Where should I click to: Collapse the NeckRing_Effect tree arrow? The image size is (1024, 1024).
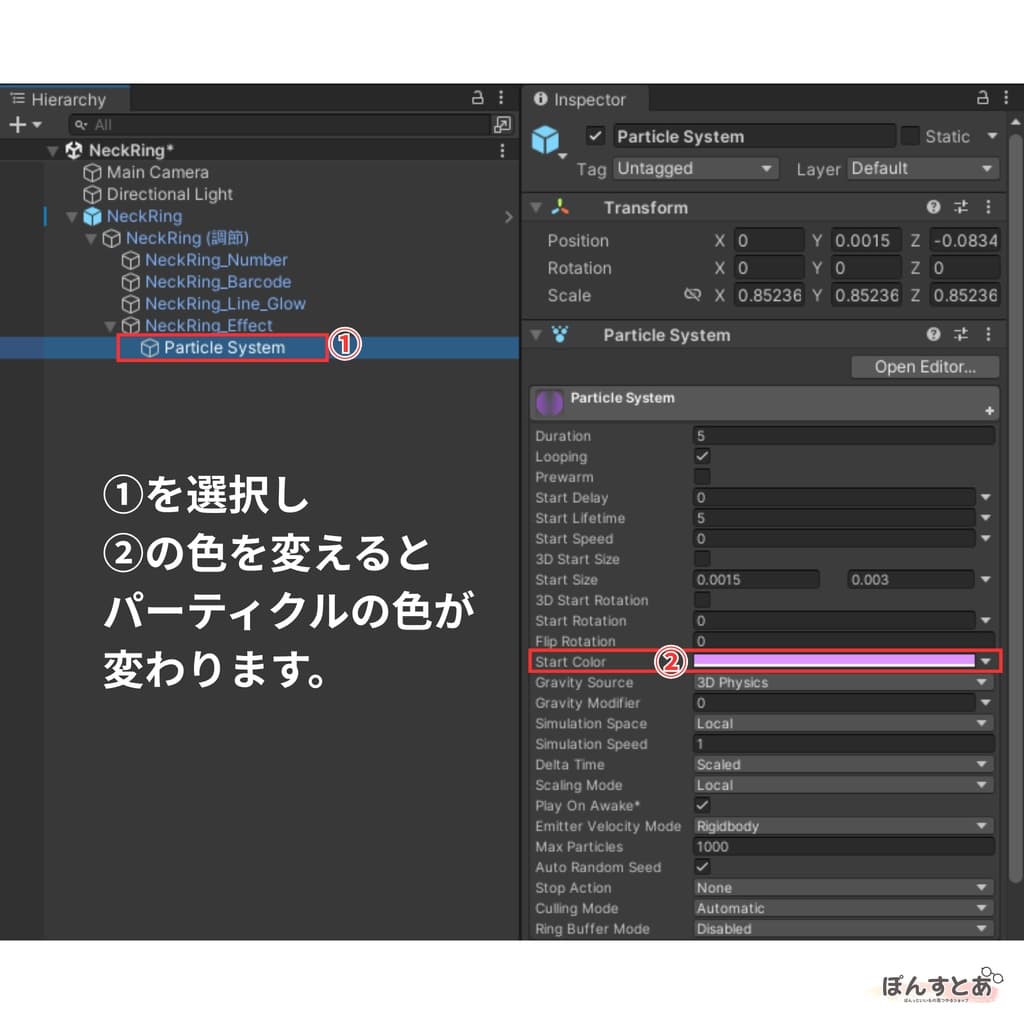[110, 325]
